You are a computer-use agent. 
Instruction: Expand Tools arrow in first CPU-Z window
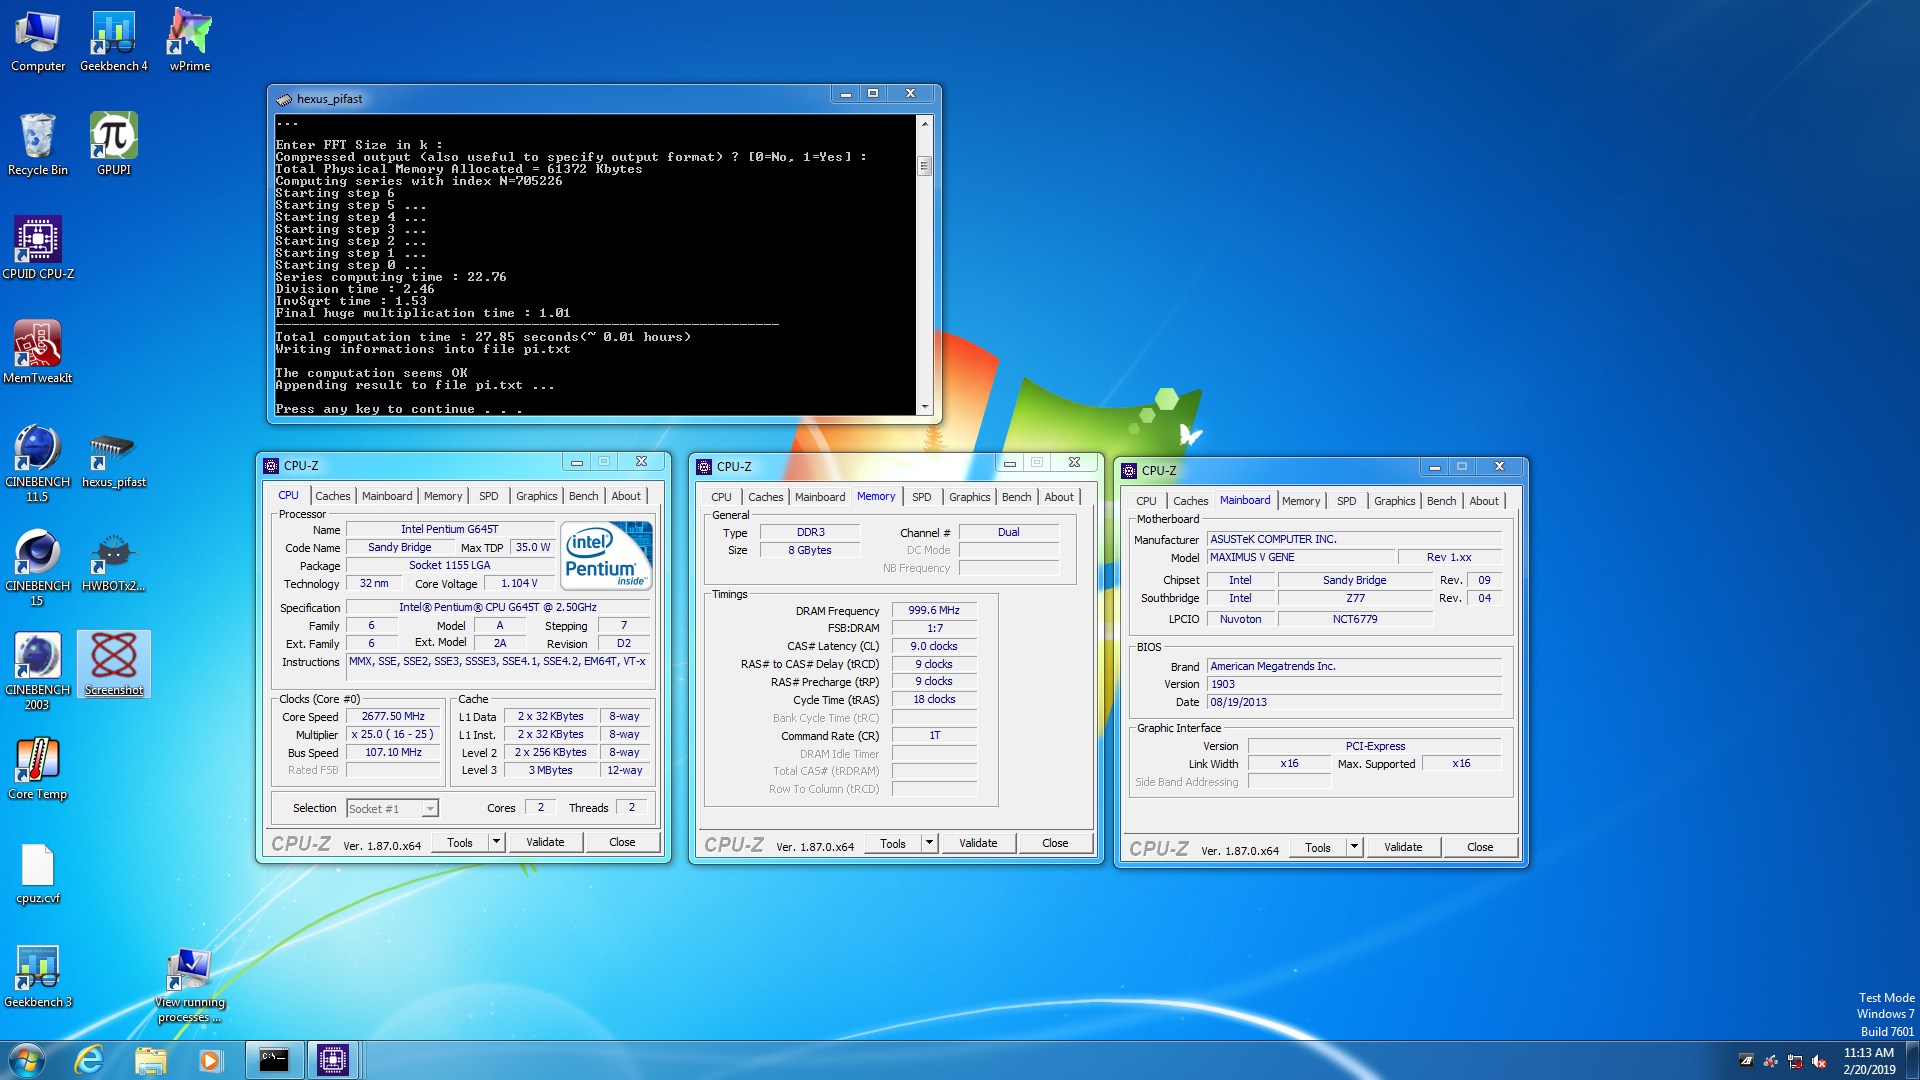[496, 842]
